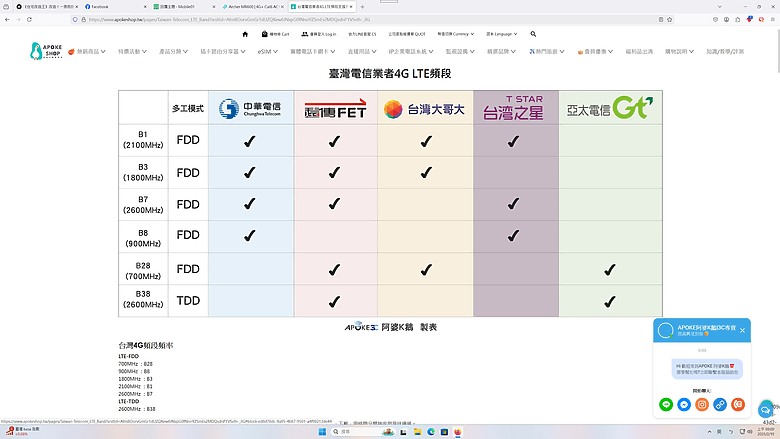
Task: Open the Currency dropdown
Action: tap(456, 34)
